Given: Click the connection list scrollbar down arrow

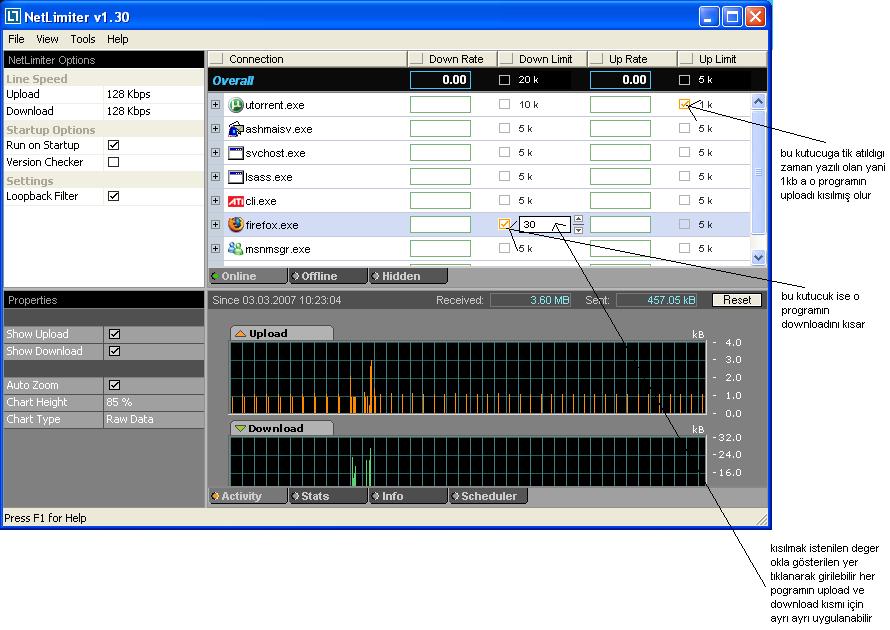Looking at the screenshot, I should [x=758, y=257].
